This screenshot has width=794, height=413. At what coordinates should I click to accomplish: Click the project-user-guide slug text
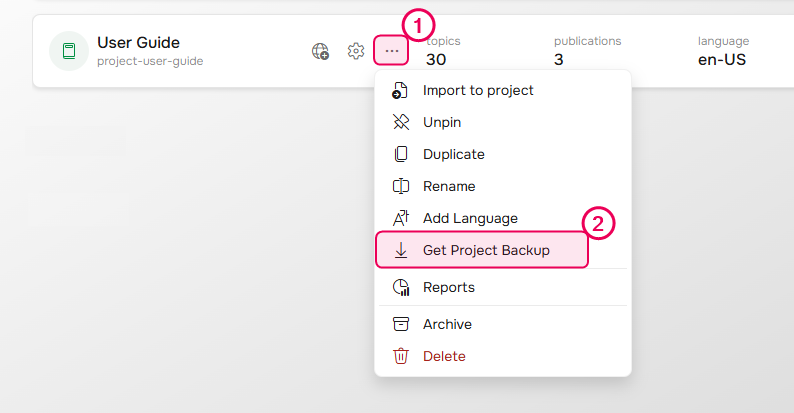pyautogui.click(x=150, y=61)
